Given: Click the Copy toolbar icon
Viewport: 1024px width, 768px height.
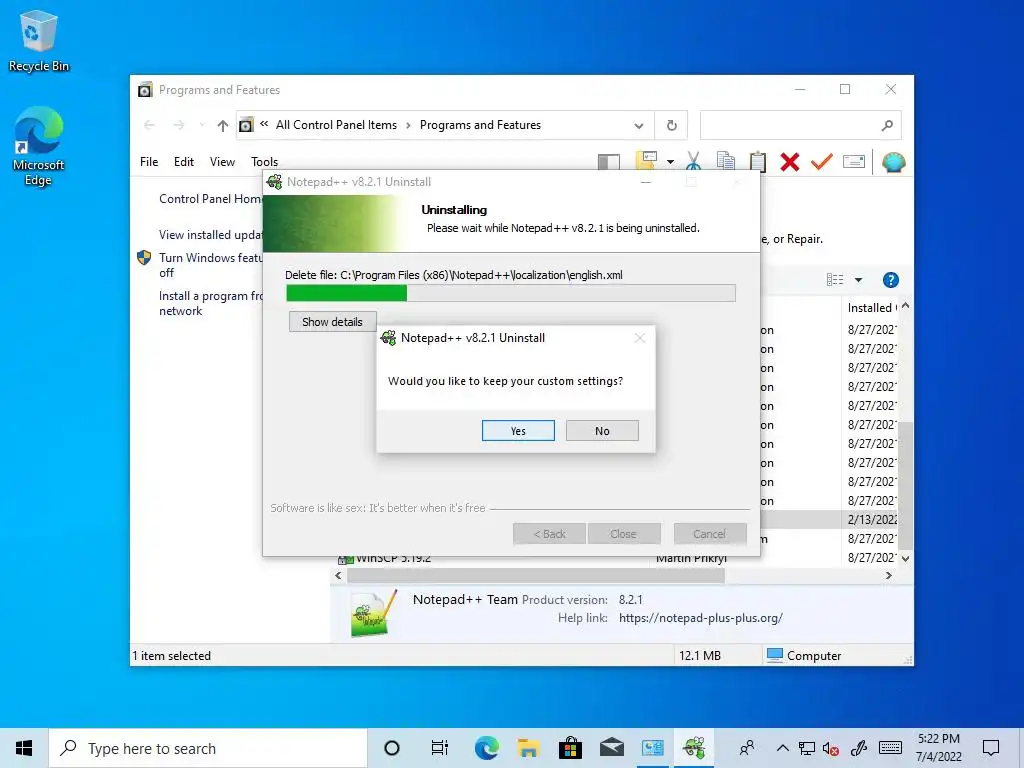Looking at the screenshot, I should [726, 161].
